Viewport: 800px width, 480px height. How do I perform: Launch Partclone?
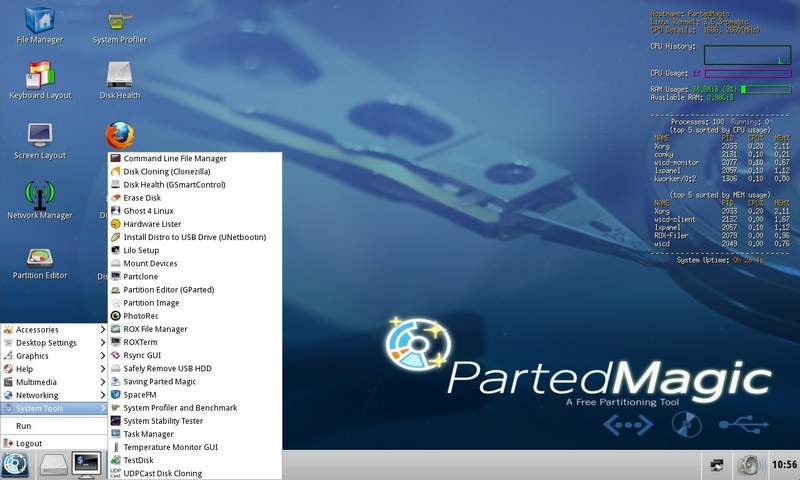click(195, 276)
